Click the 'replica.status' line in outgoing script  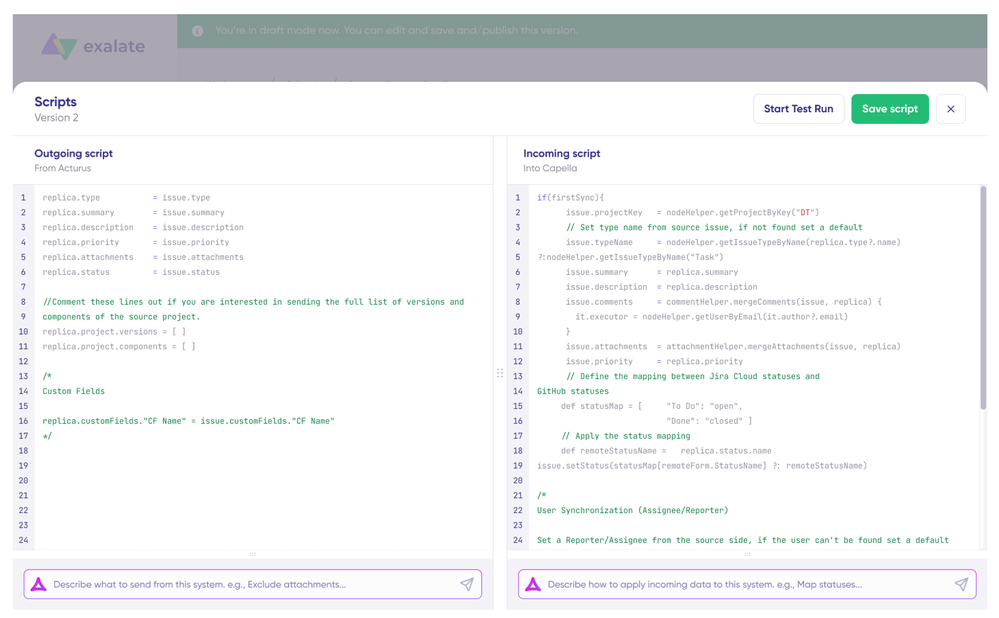coord(130,272)
